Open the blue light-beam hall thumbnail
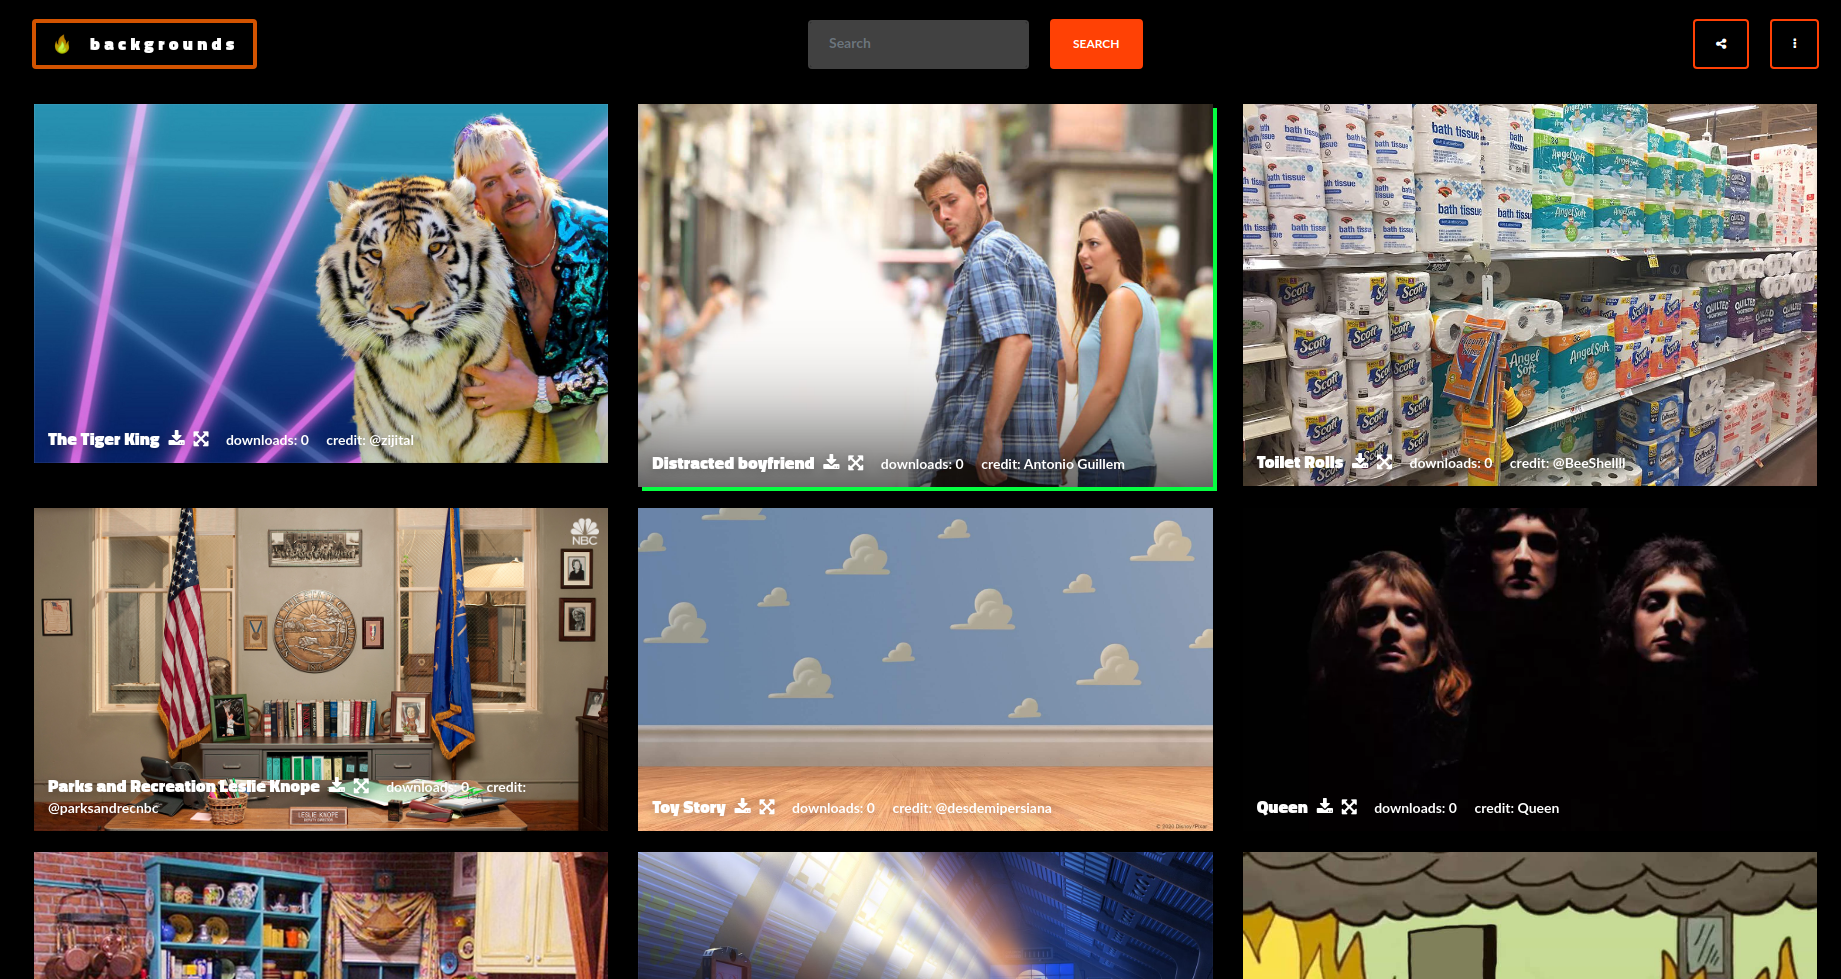Screen dimensions: 1841x979 pyautogui.click(x=926, y=915)
